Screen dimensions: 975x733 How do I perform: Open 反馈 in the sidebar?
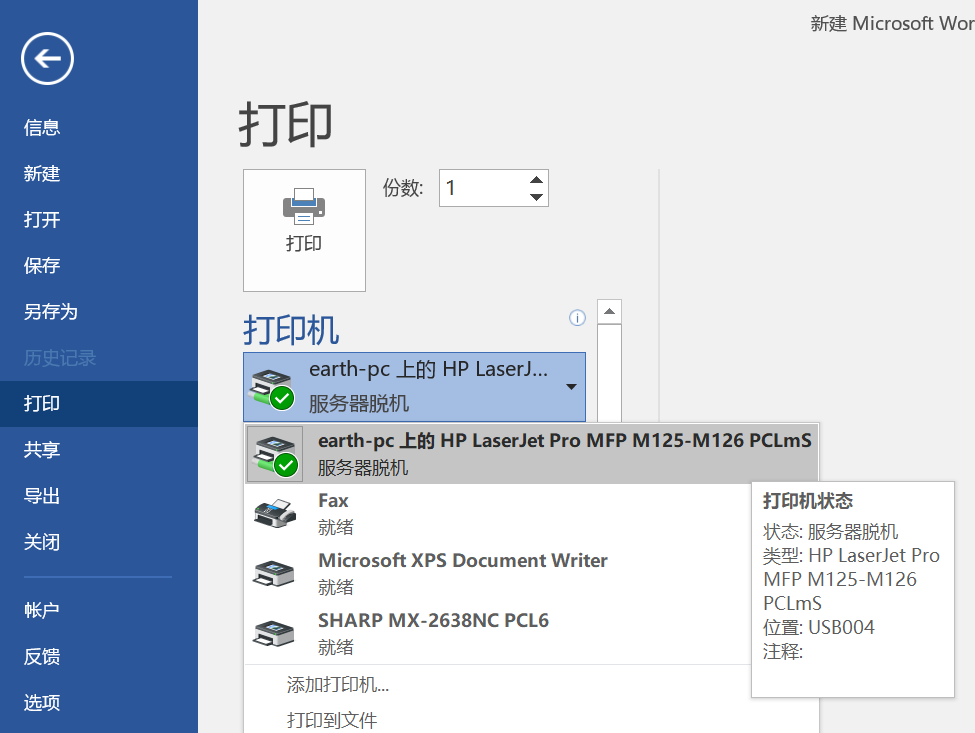[x=42, y=657]
